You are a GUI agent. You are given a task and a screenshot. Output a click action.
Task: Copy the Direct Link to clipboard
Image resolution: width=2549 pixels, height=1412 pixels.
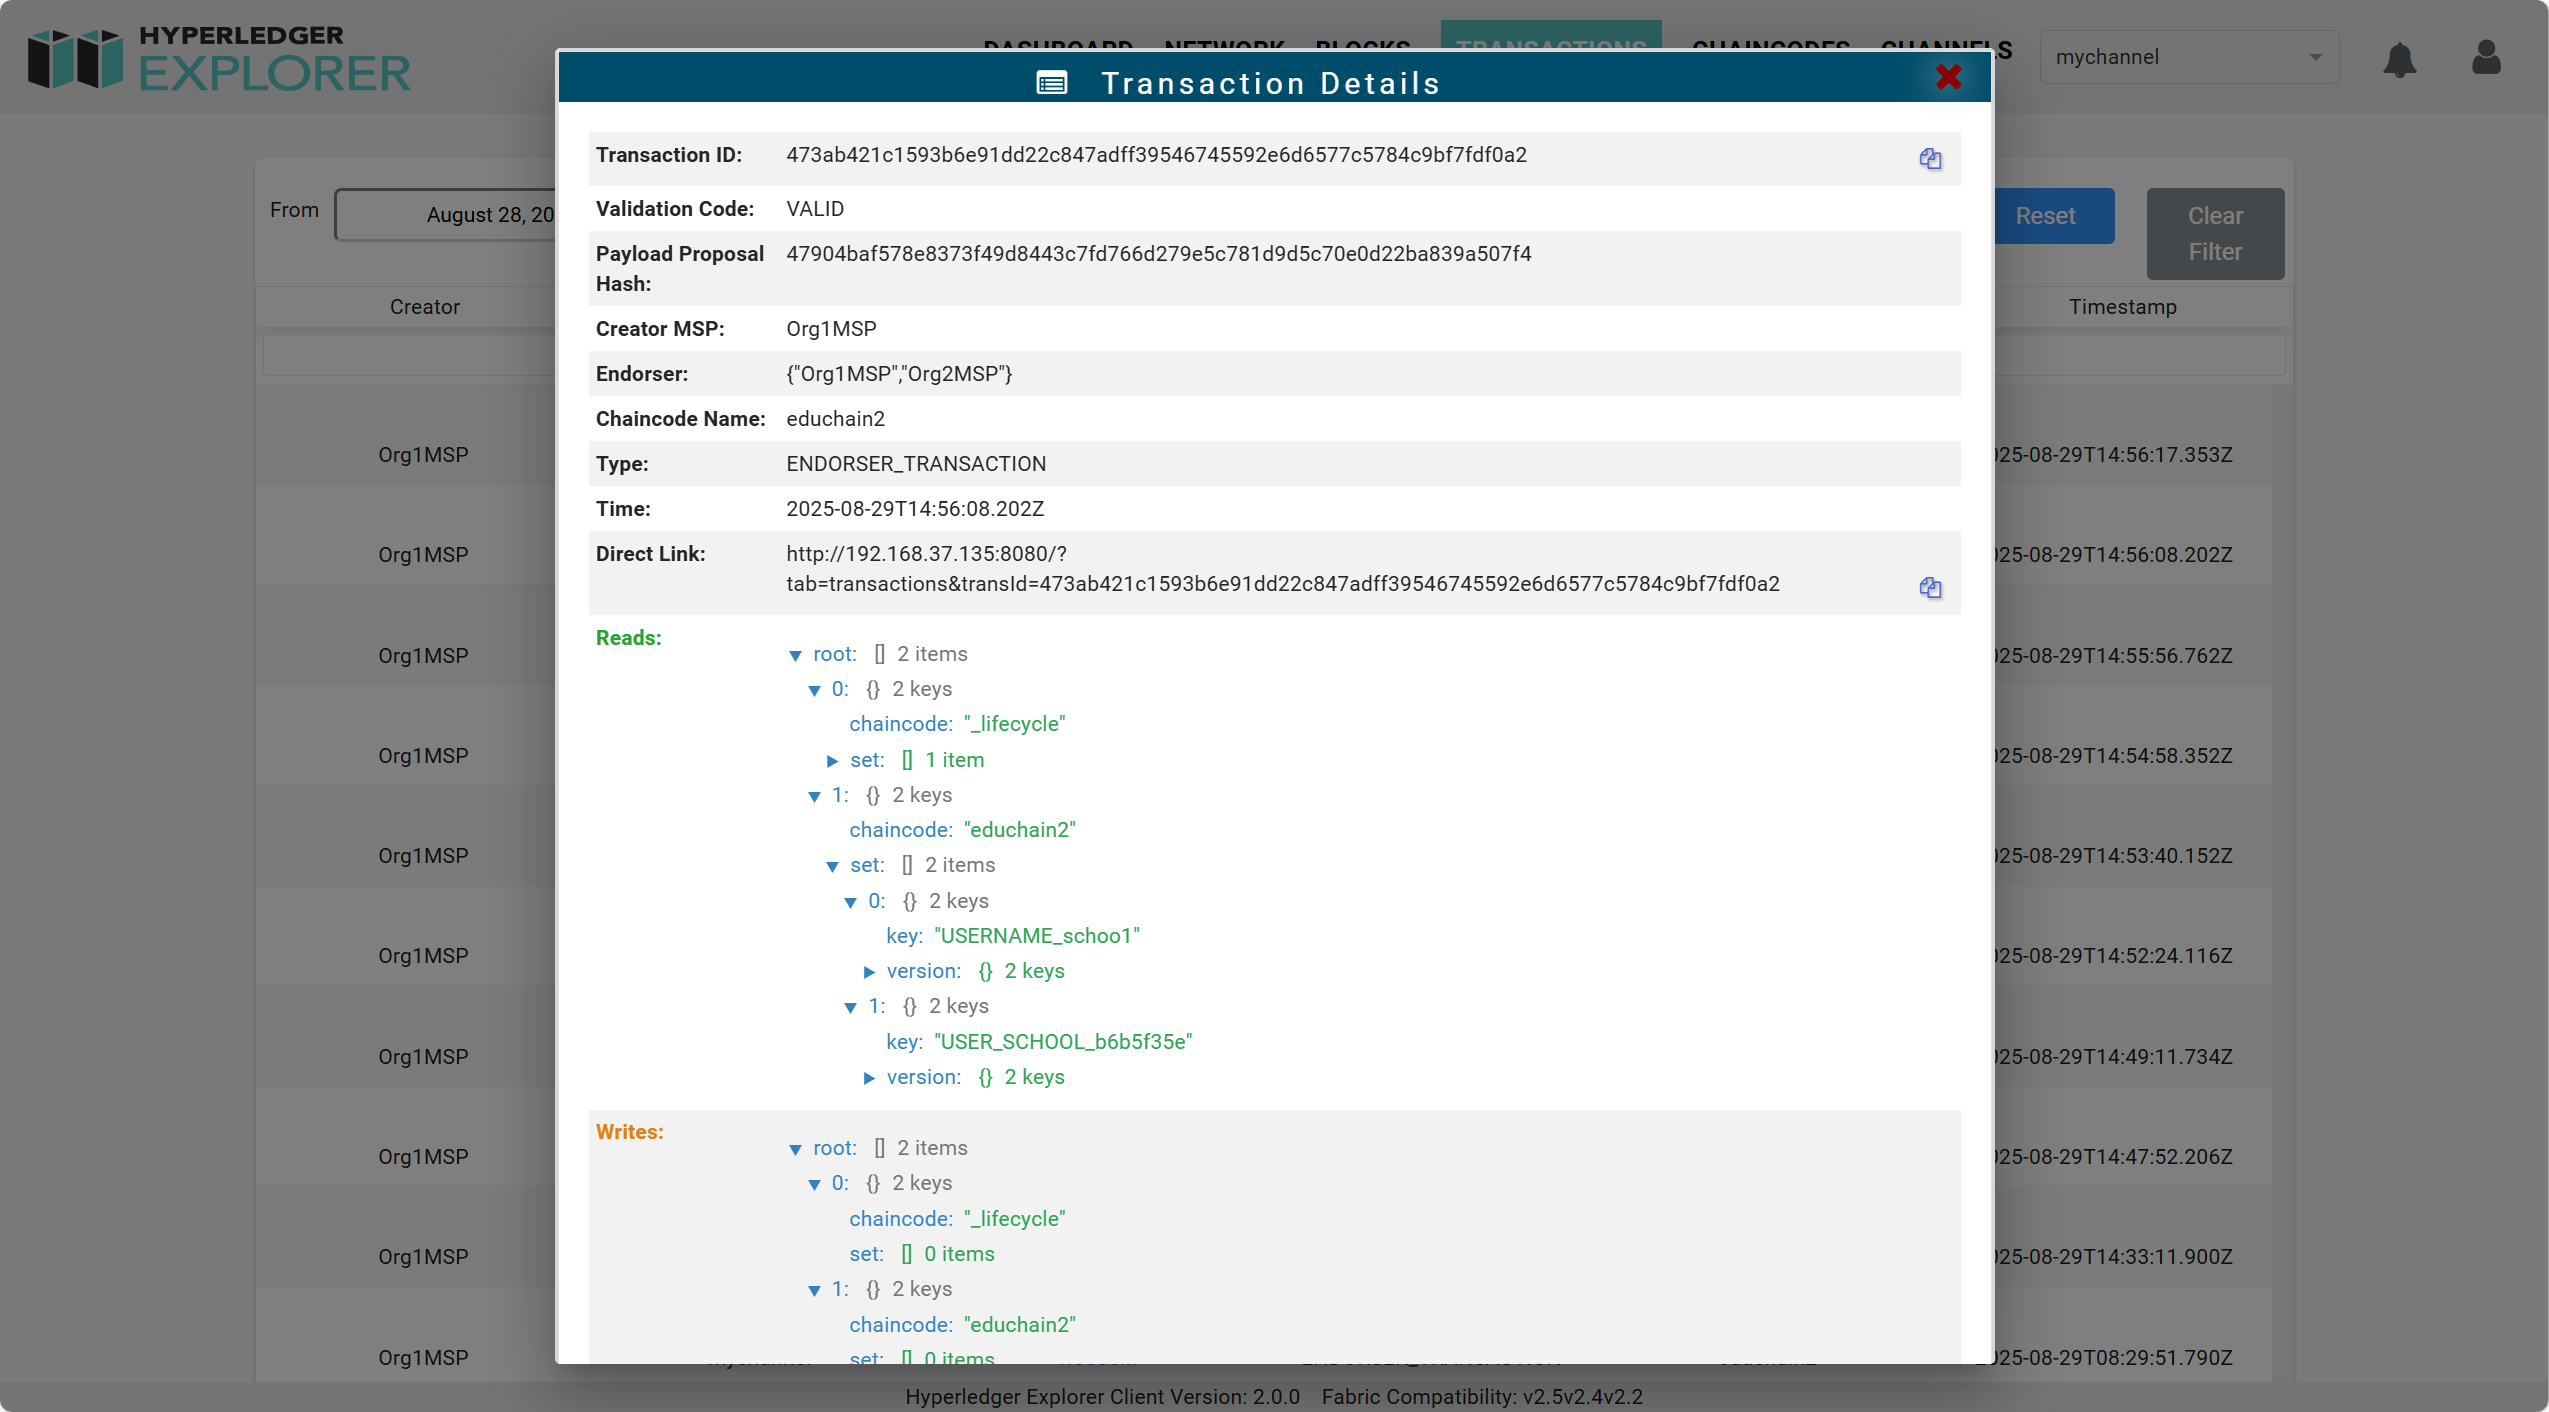[1930, 587]
